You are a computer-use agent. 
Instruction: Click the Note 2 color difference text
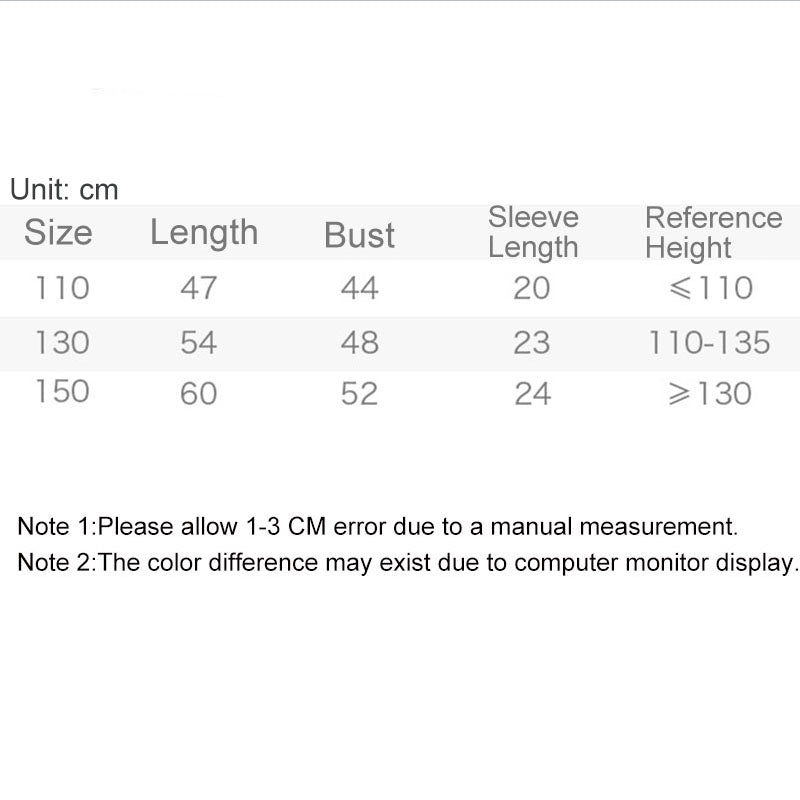[x=408, y=562]
